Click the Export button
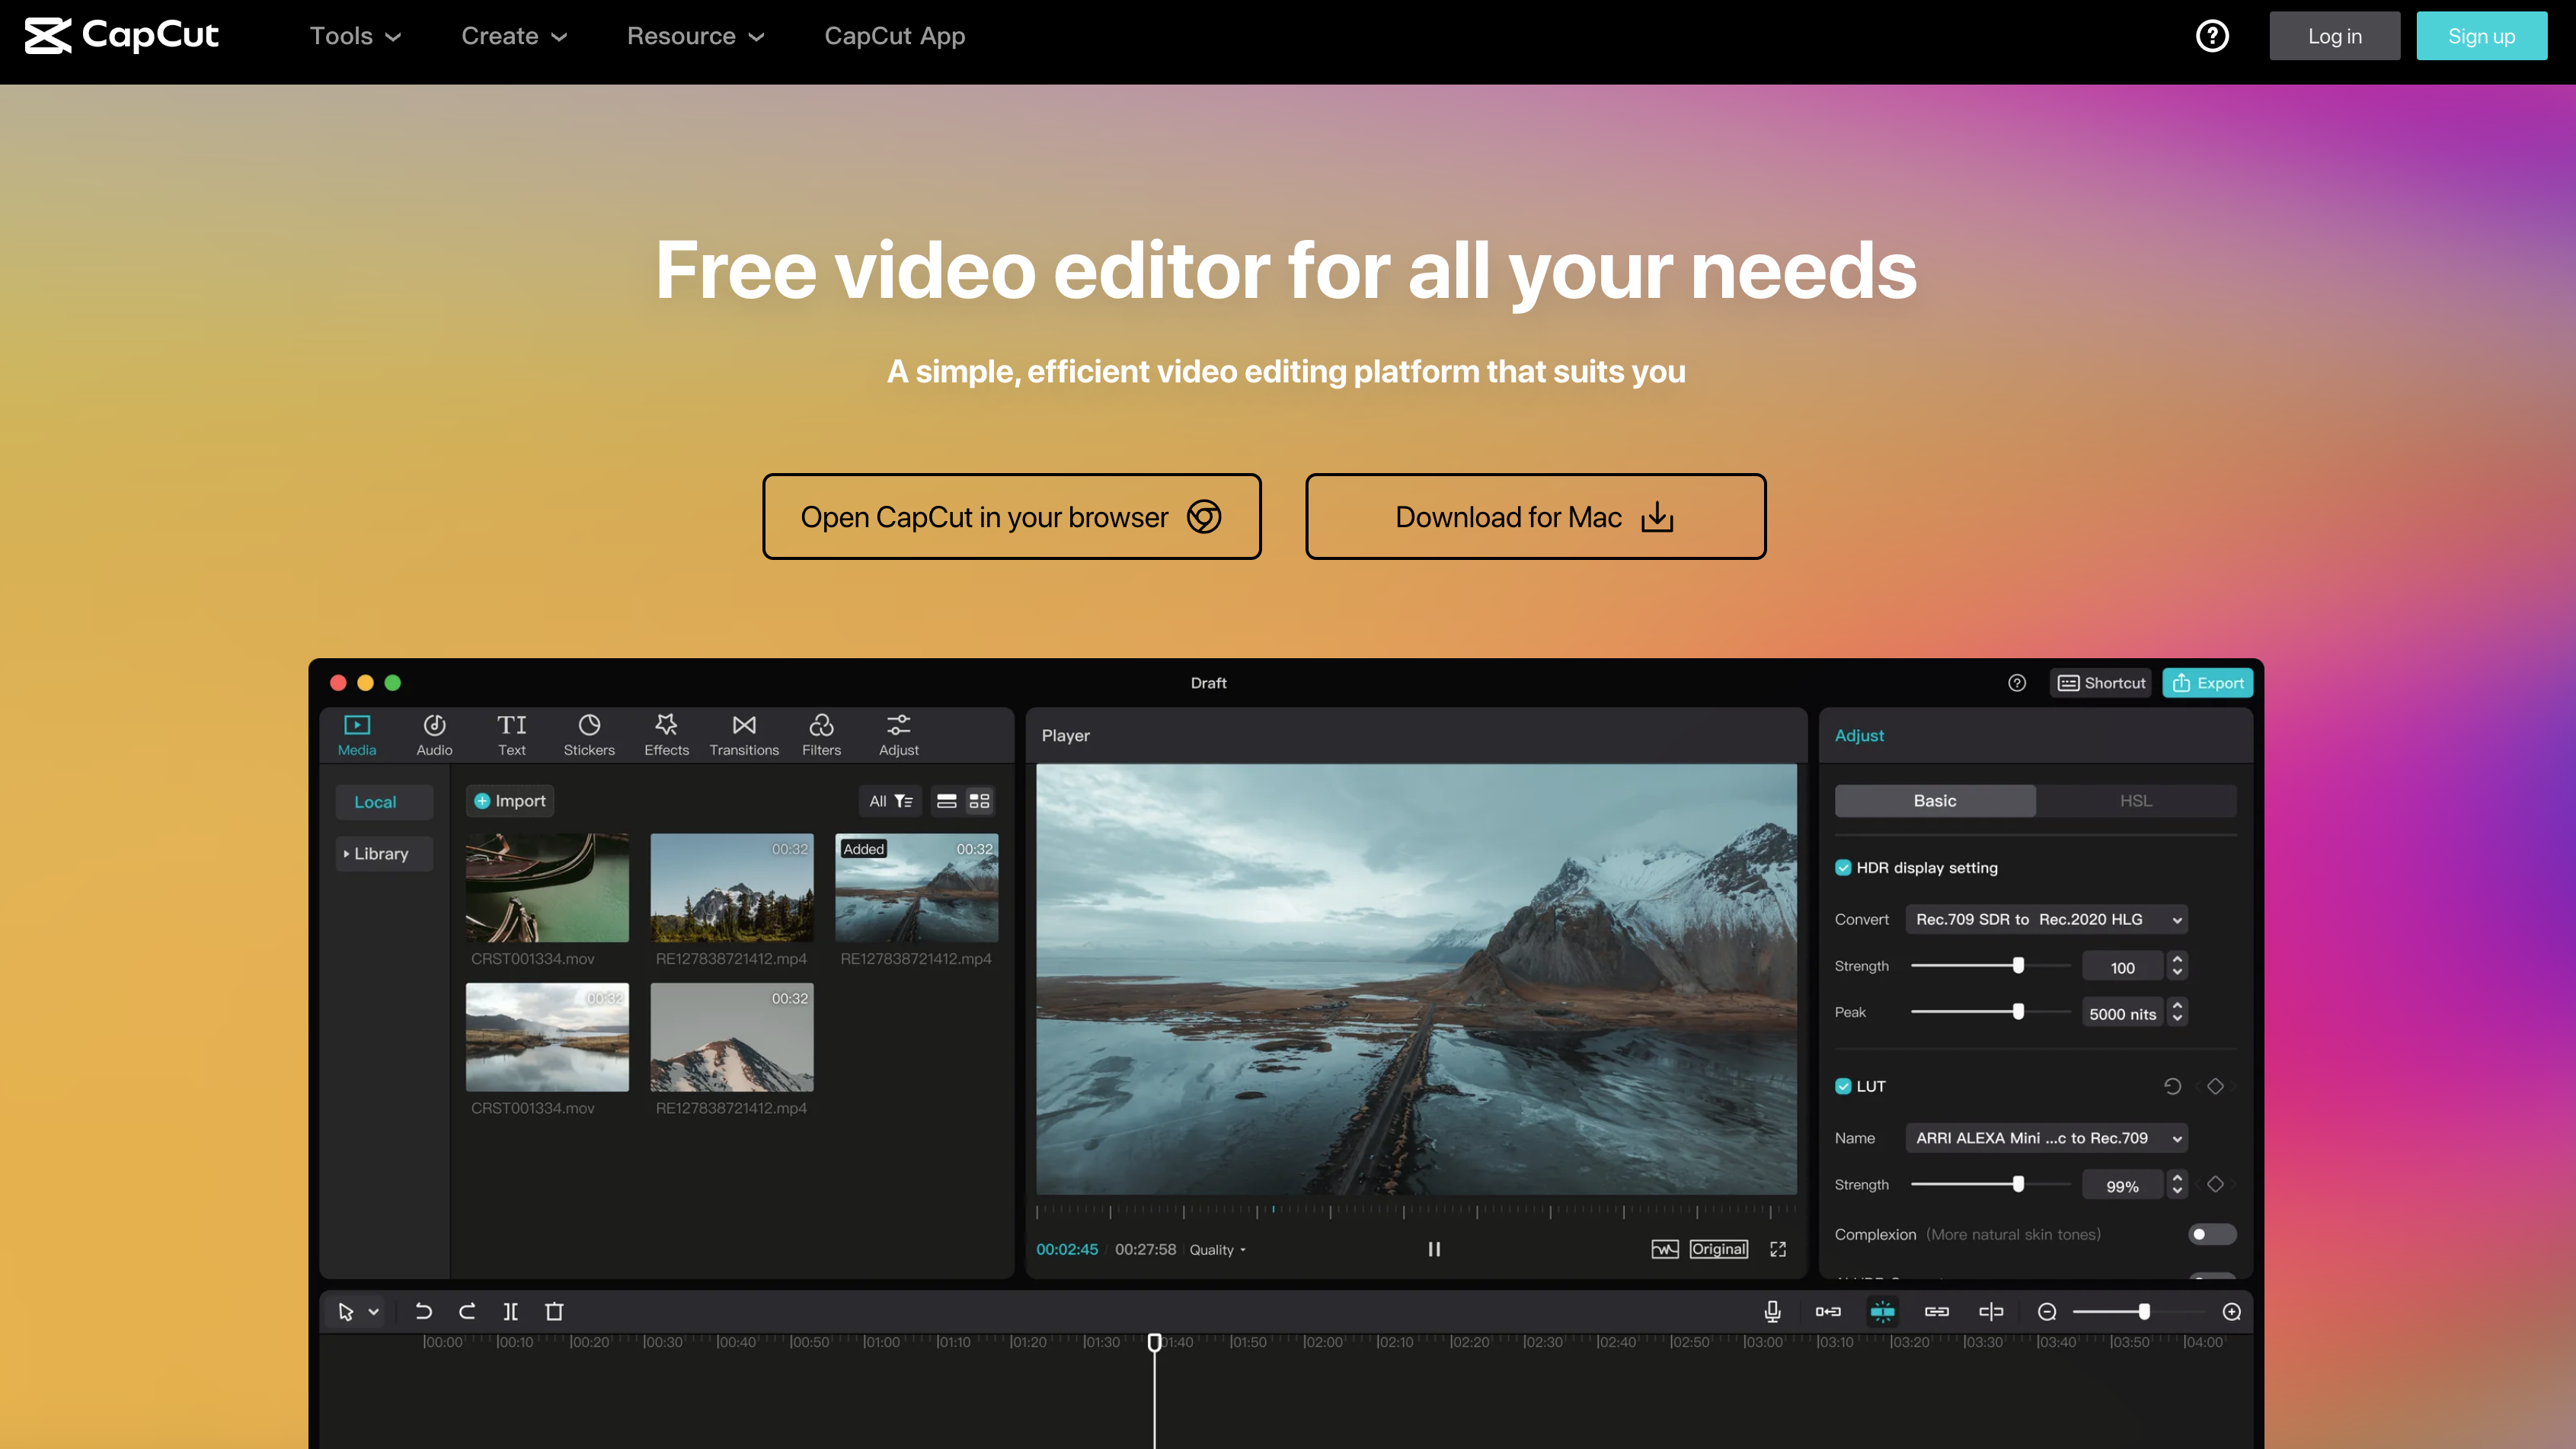 (x=2208, y=683)
